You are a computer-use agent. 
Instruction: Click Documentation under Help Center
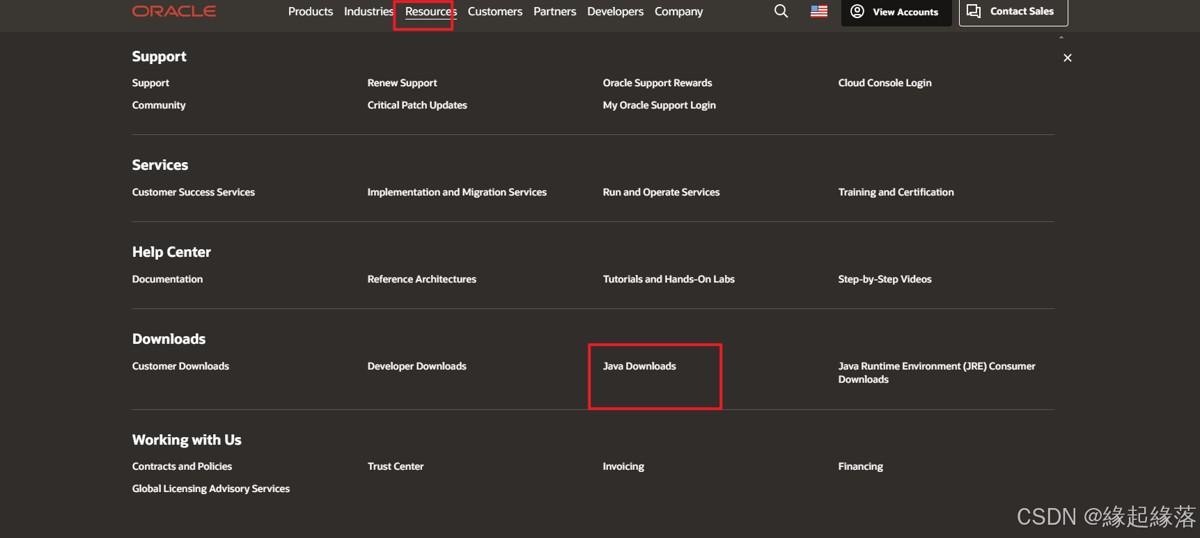point(167,279)
